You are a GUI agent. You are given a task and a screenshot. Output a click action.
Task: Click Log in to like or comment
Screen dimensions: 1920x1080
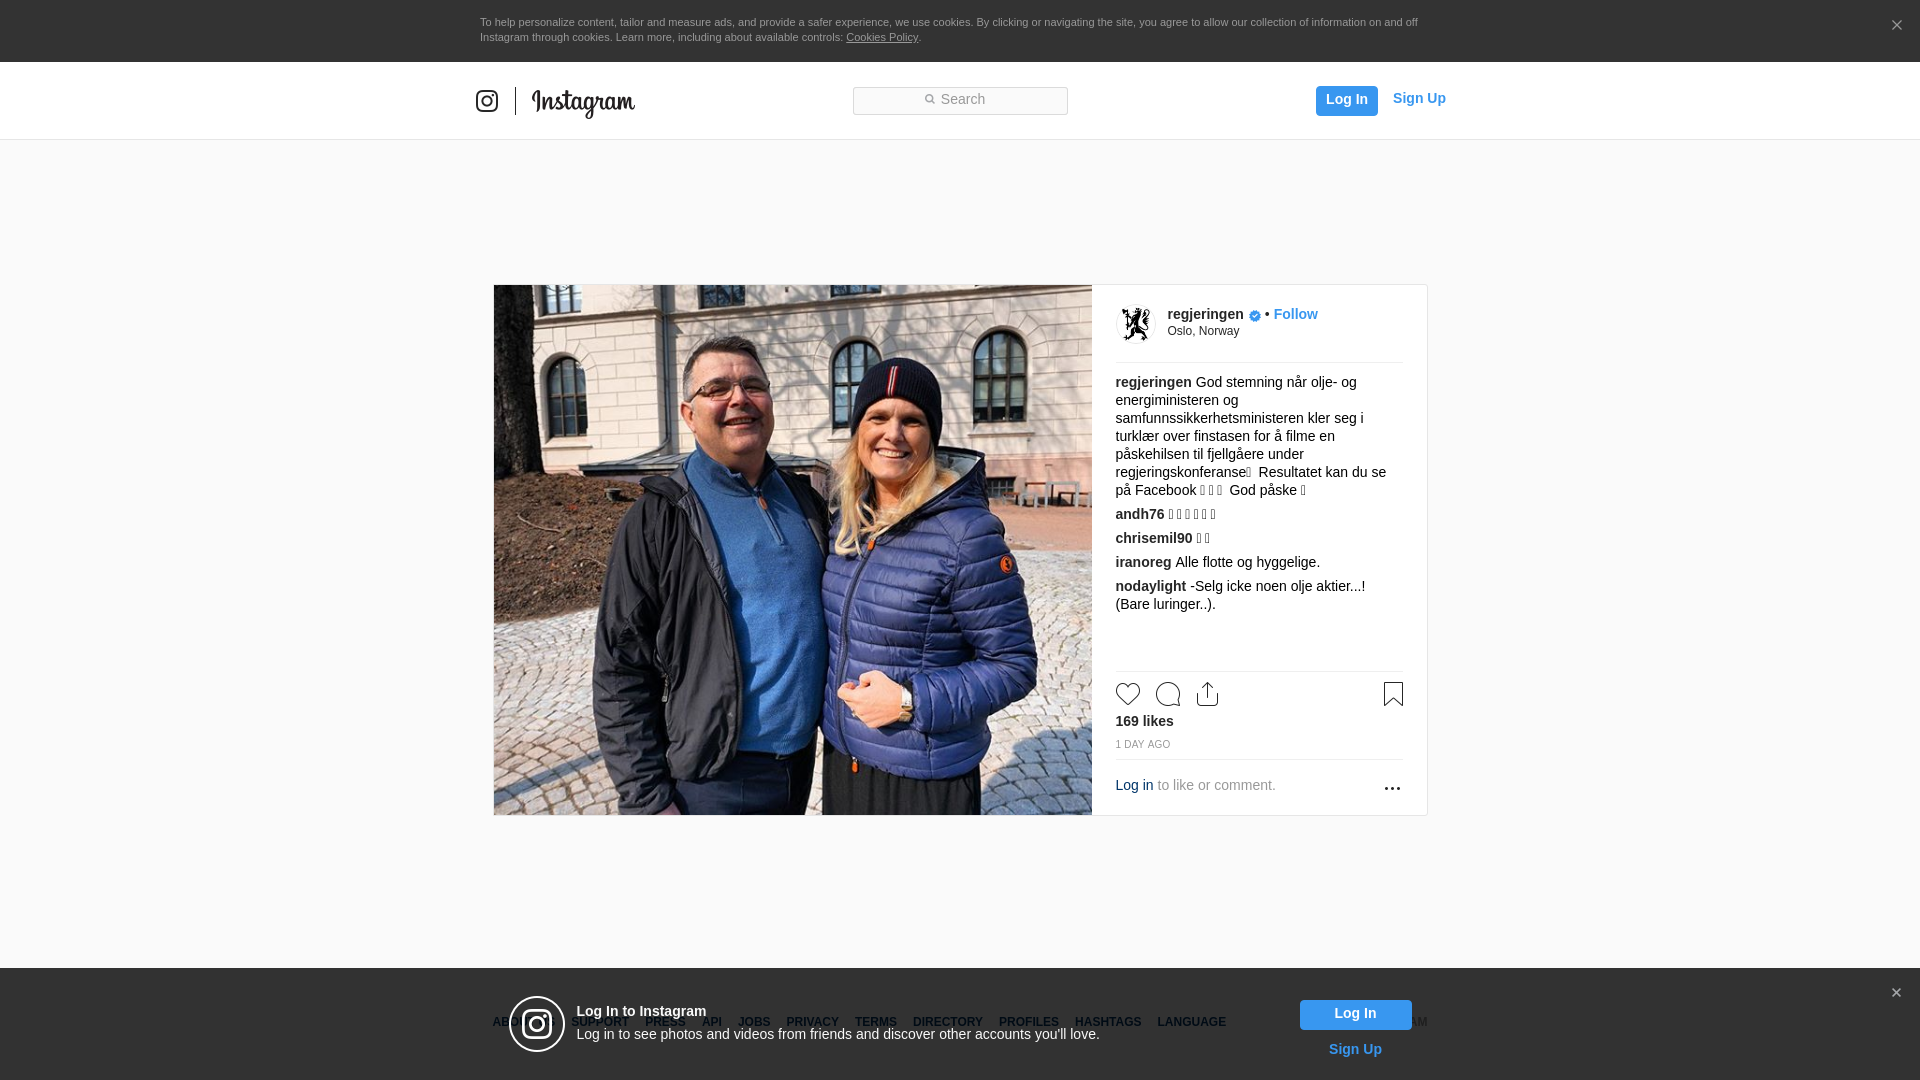(1134, 785)
